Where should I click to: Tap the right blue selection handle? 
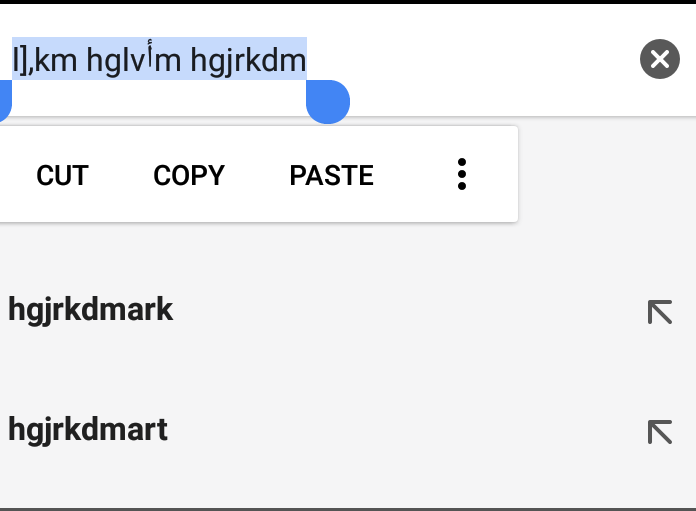(x=327, y=102)
